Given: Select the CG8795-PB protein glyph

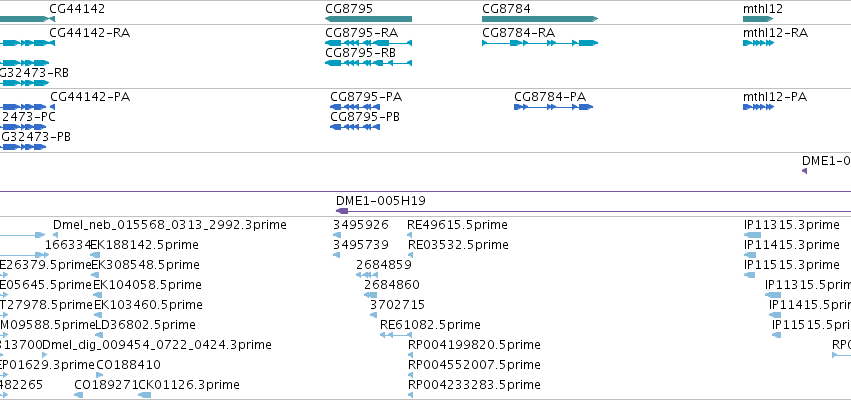Looking at the screenshot, I should 355,127.
